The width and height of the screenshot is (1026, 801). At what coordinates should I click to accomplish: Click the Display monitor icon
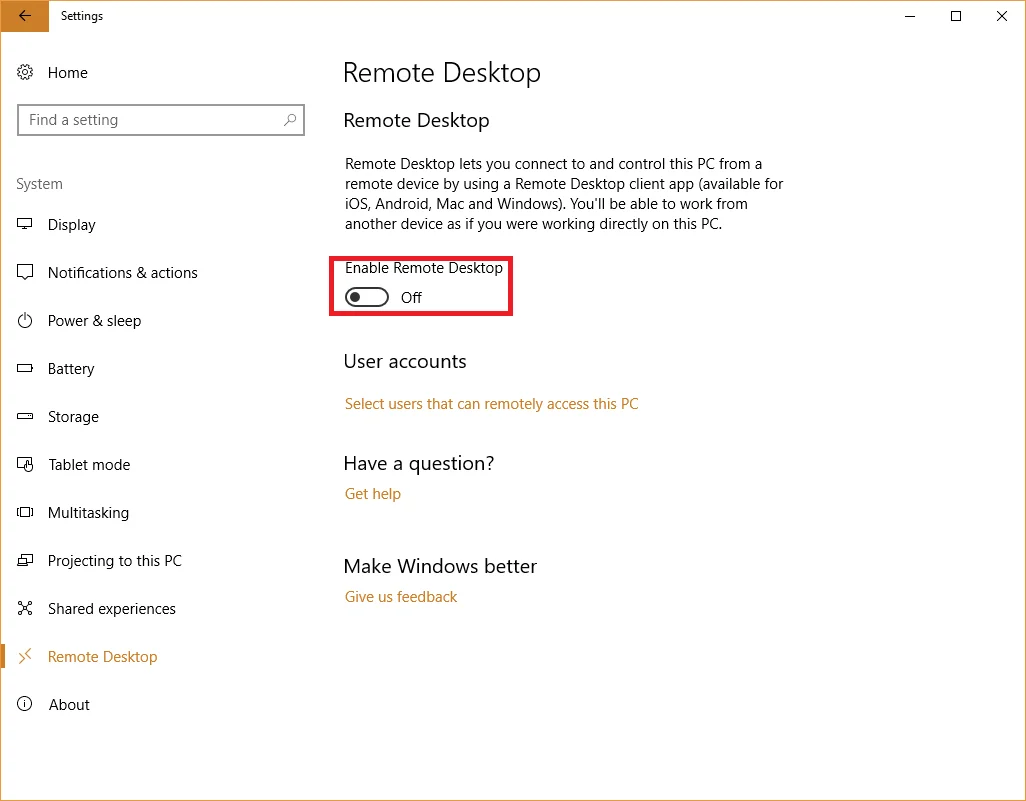point(25,224)
